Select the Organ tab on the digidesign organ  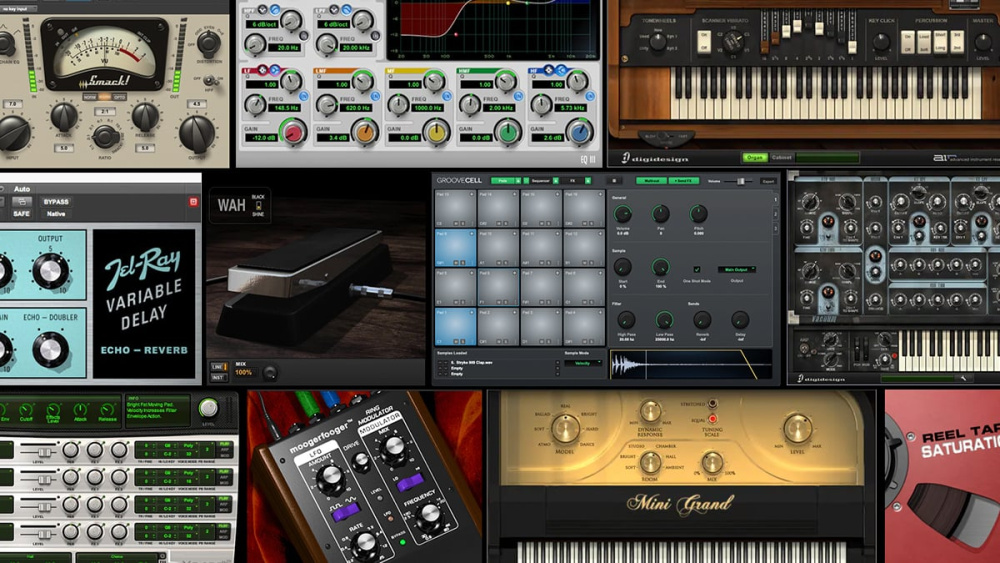pyautogui.click(x=754, y=157)
